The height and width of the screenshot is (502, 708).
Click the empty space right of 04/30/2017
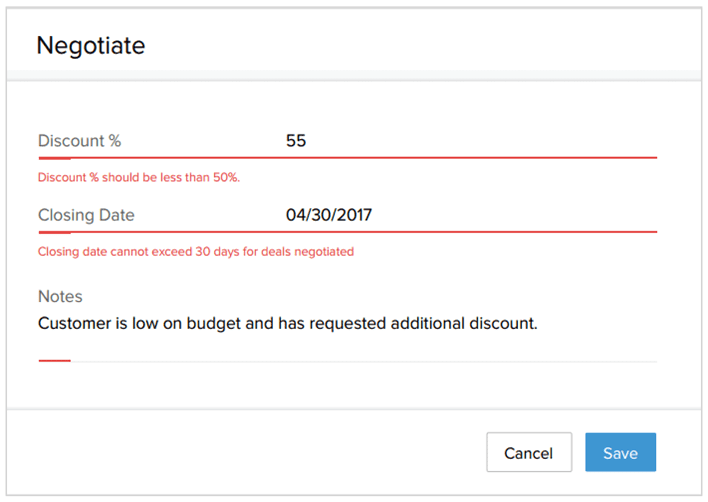[x=514, y=215]
